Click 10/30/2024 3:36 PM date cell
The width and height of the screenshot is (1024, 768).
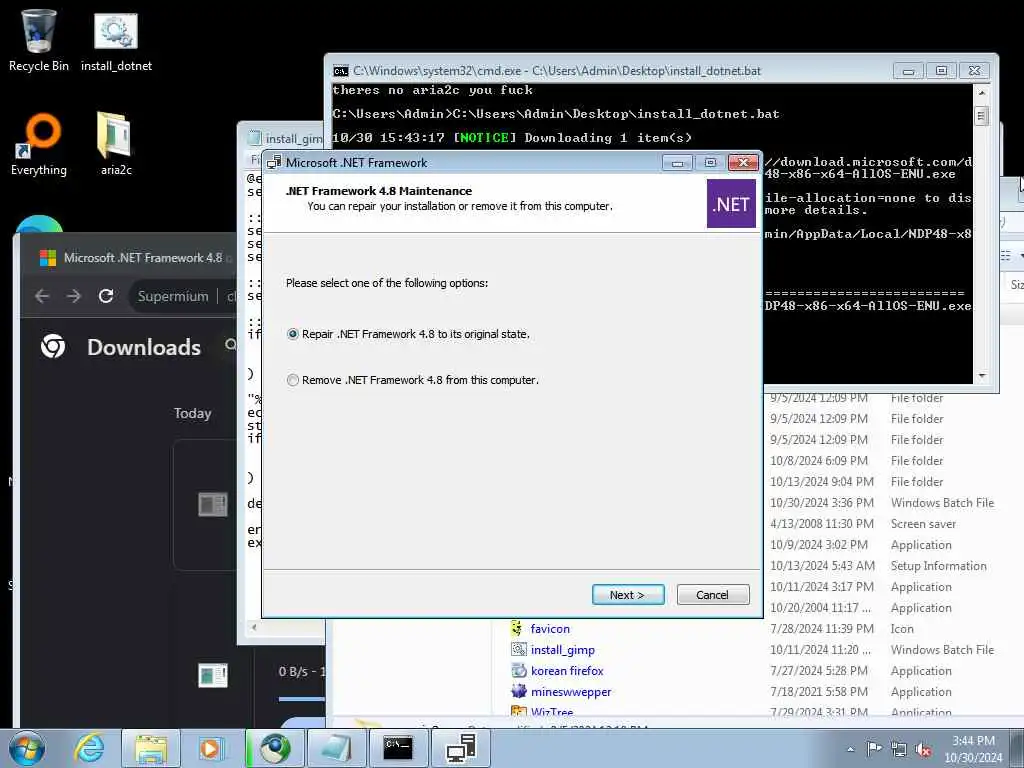click(x=822, y=503)
